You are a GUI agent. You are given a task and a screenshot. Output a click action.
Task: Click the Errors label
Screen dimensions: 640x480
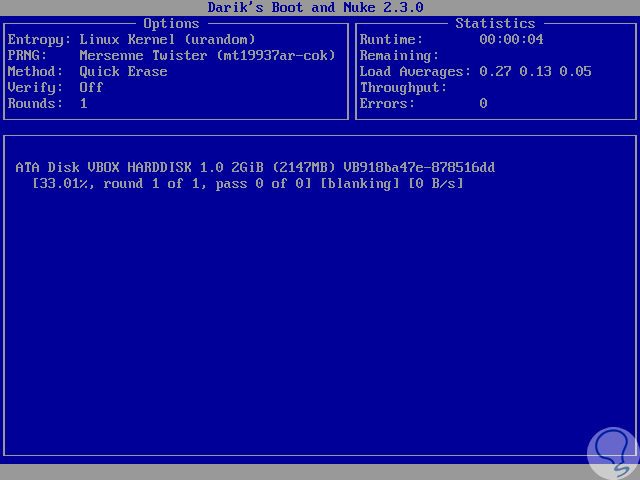pos(387,104)
